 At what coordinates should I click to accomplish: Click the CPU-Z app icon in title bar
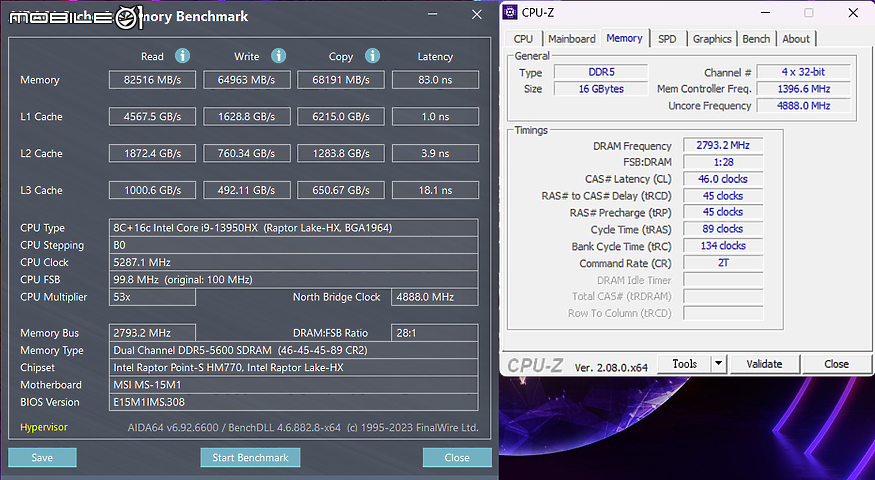tap(510, 12)
